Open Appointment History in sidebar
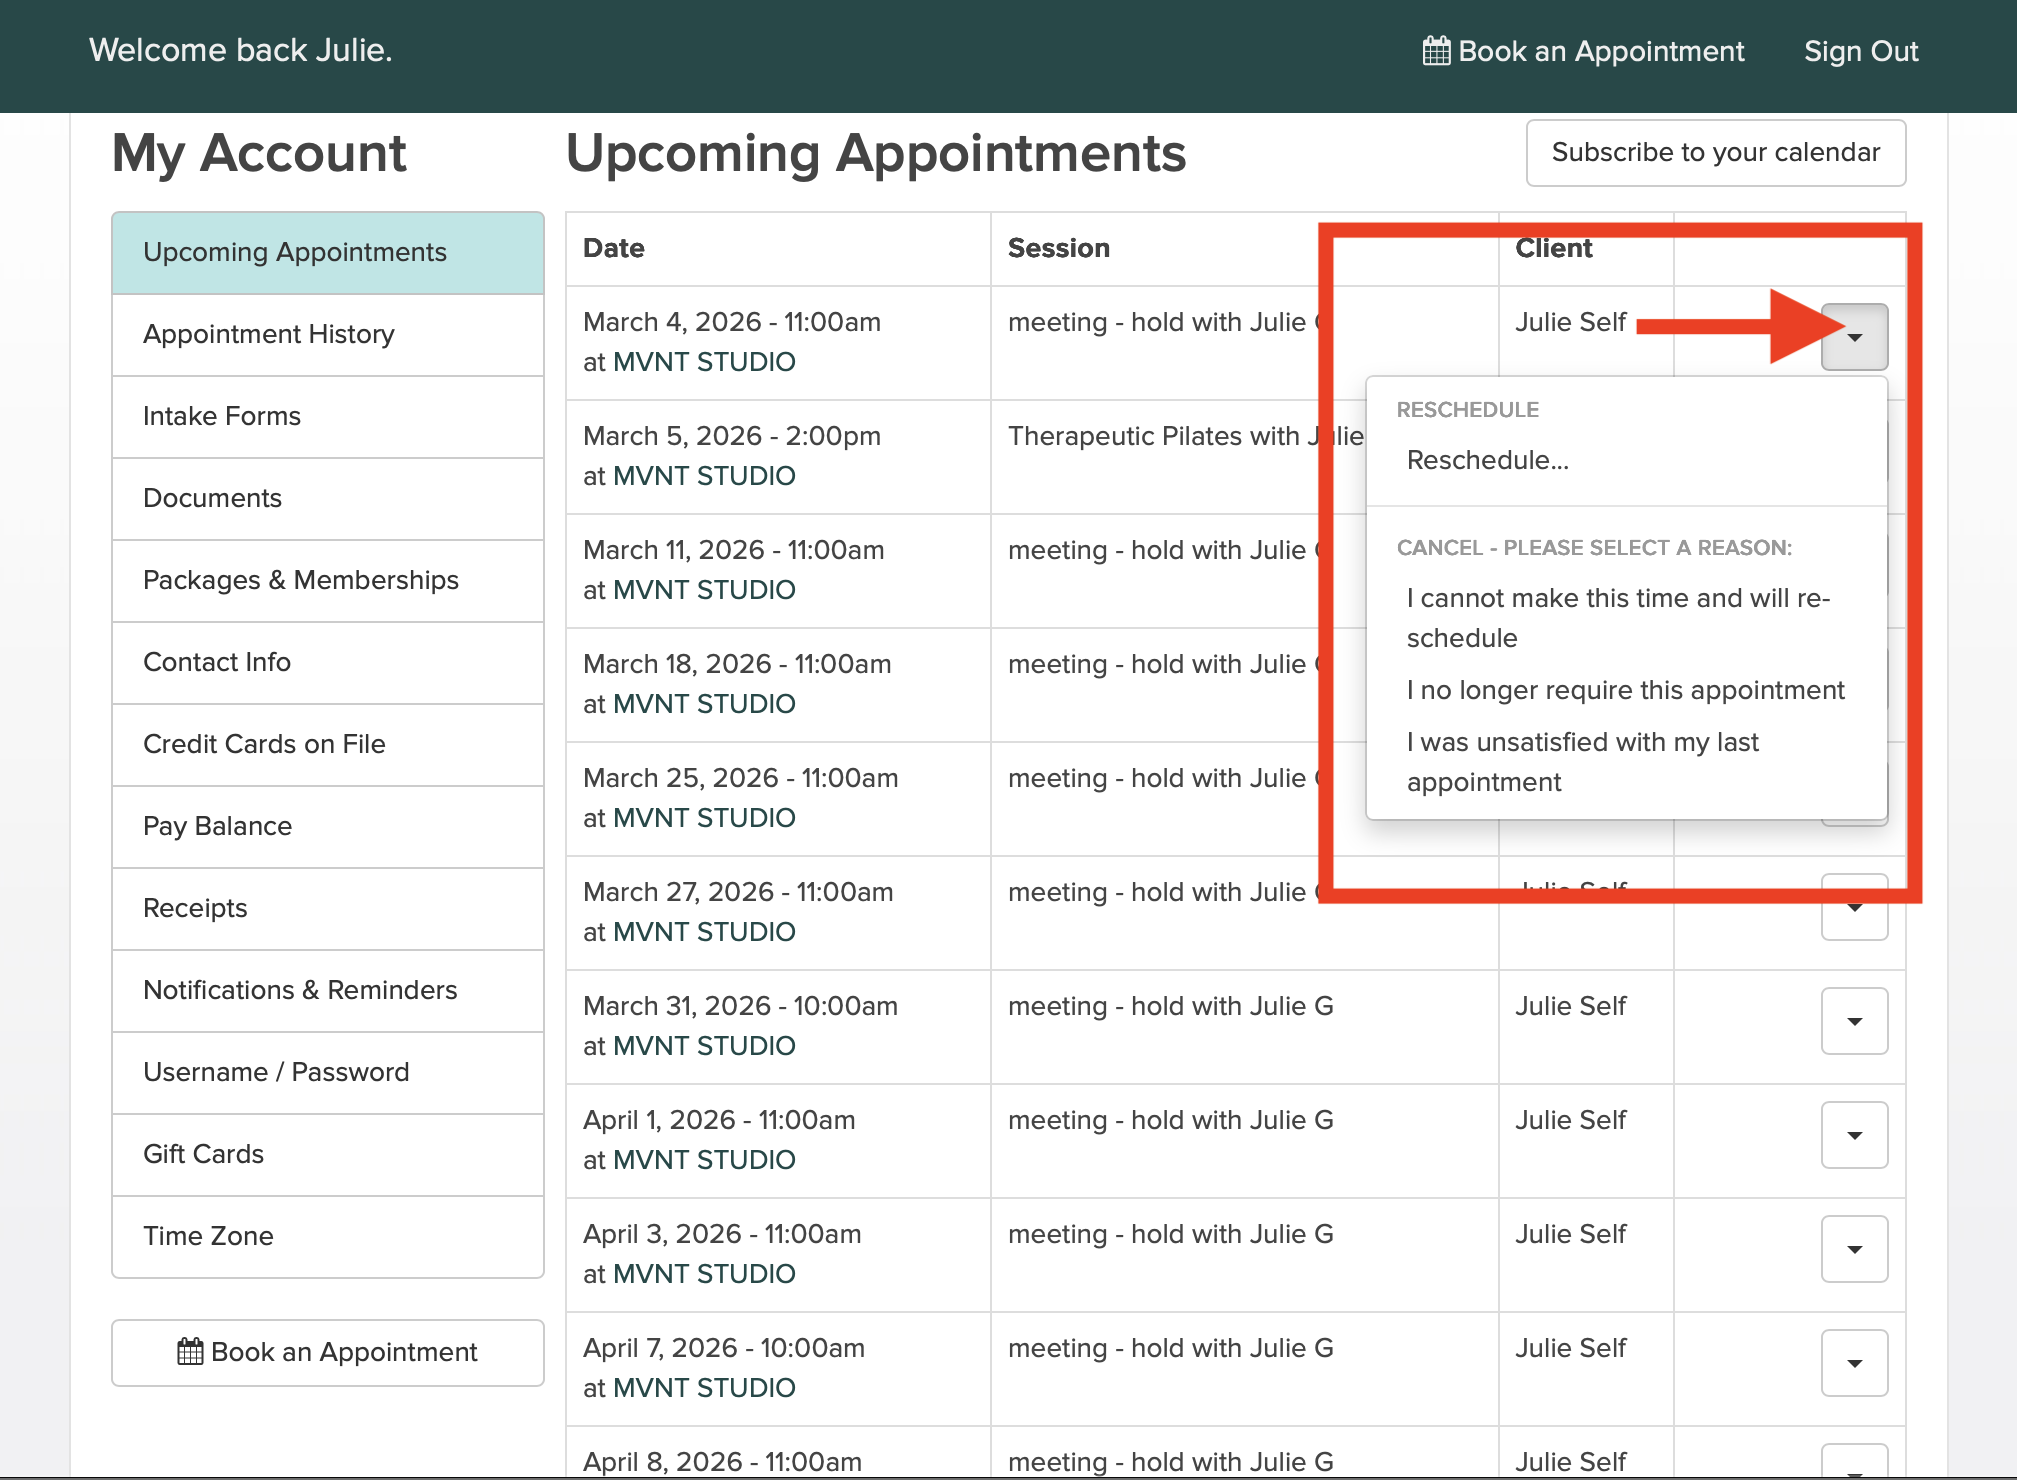Viewport: 2017px width, 1480px height. pyautogui.click(x=268, y=334)
